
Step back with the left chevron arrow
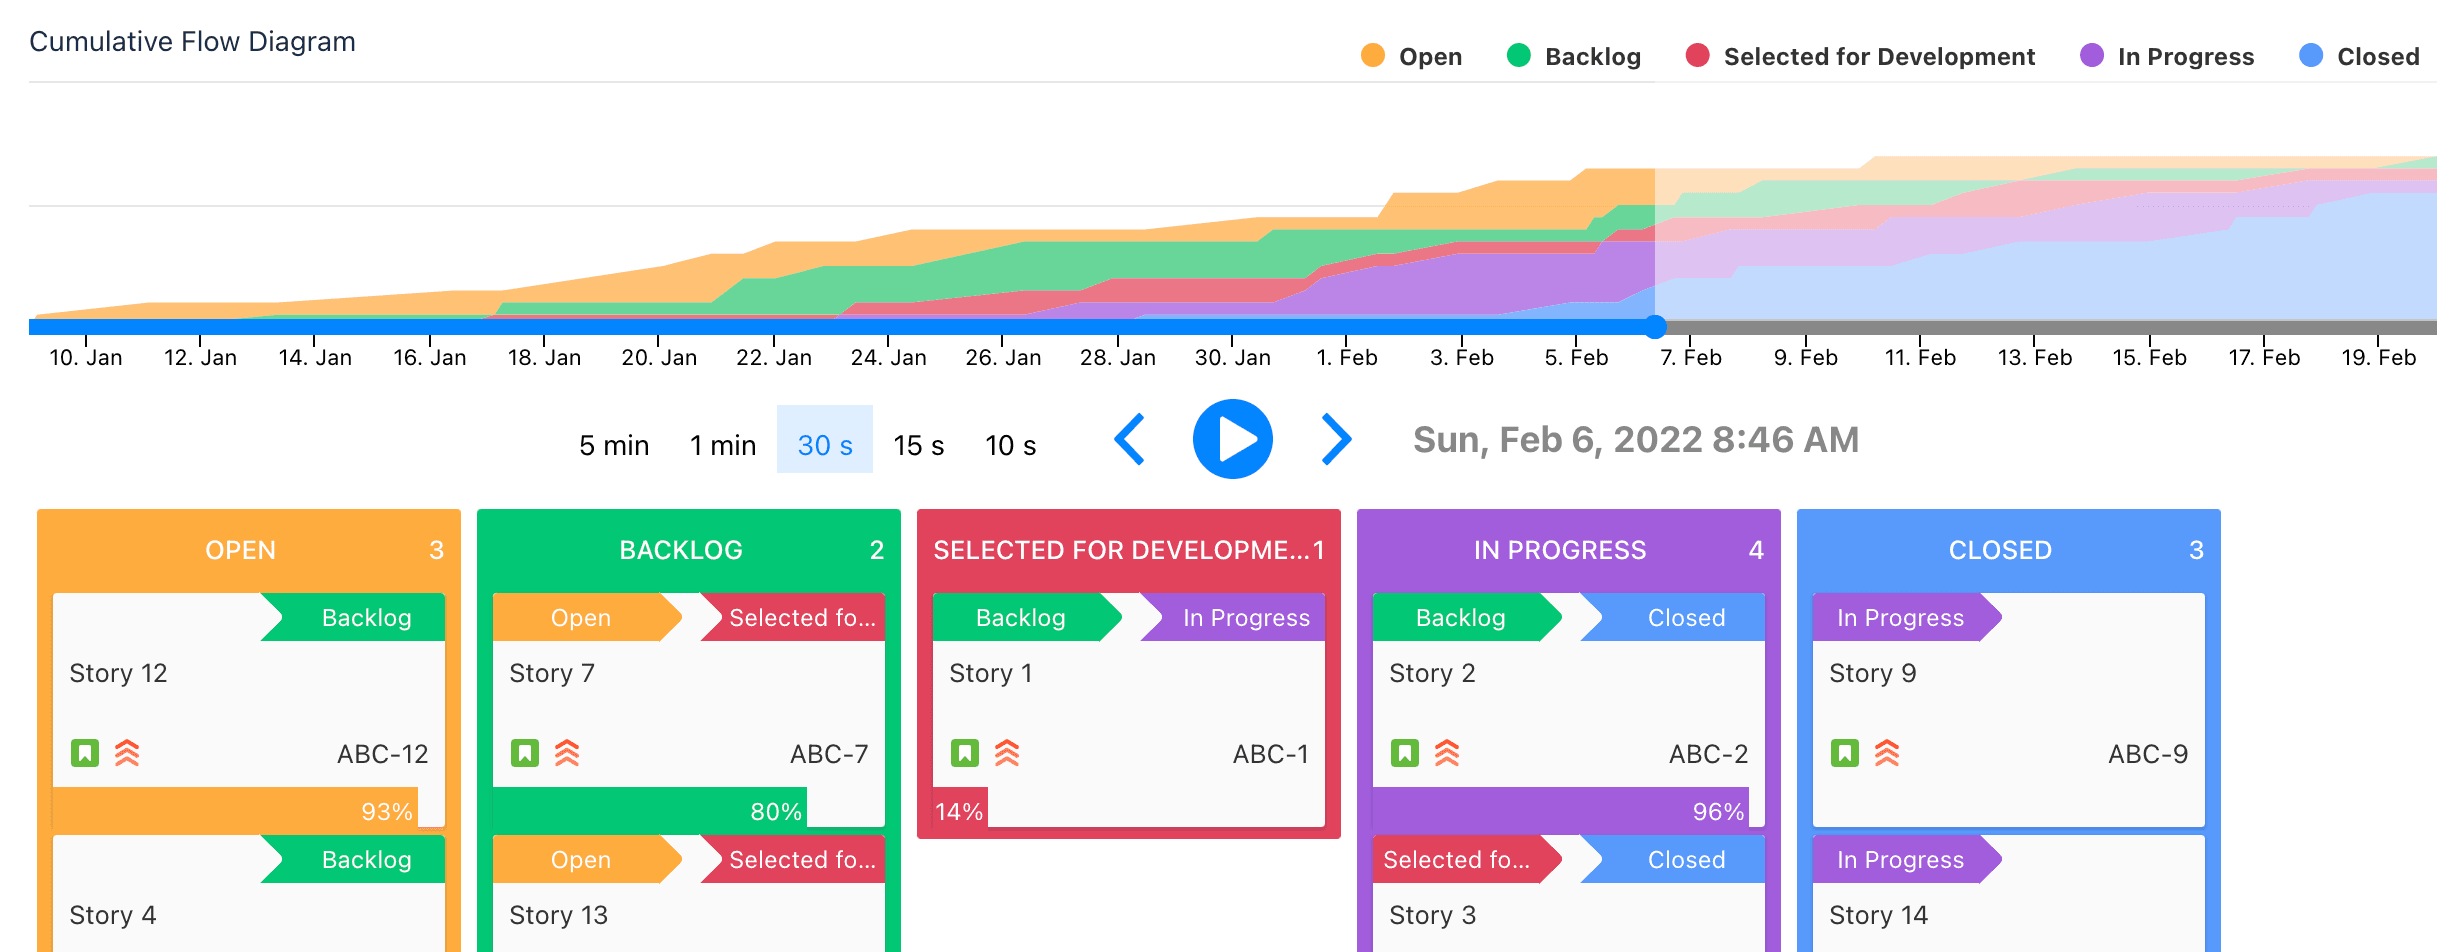click(x=1130, y=440)
